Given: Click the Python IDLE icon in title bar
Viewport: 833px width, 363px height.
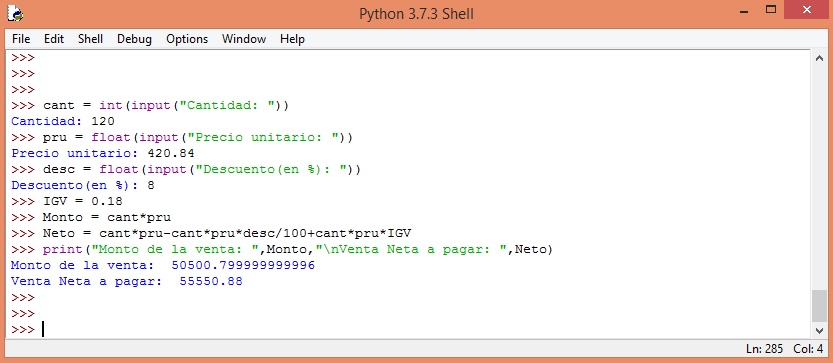Looking at the screenshot, I should point(14,13).
